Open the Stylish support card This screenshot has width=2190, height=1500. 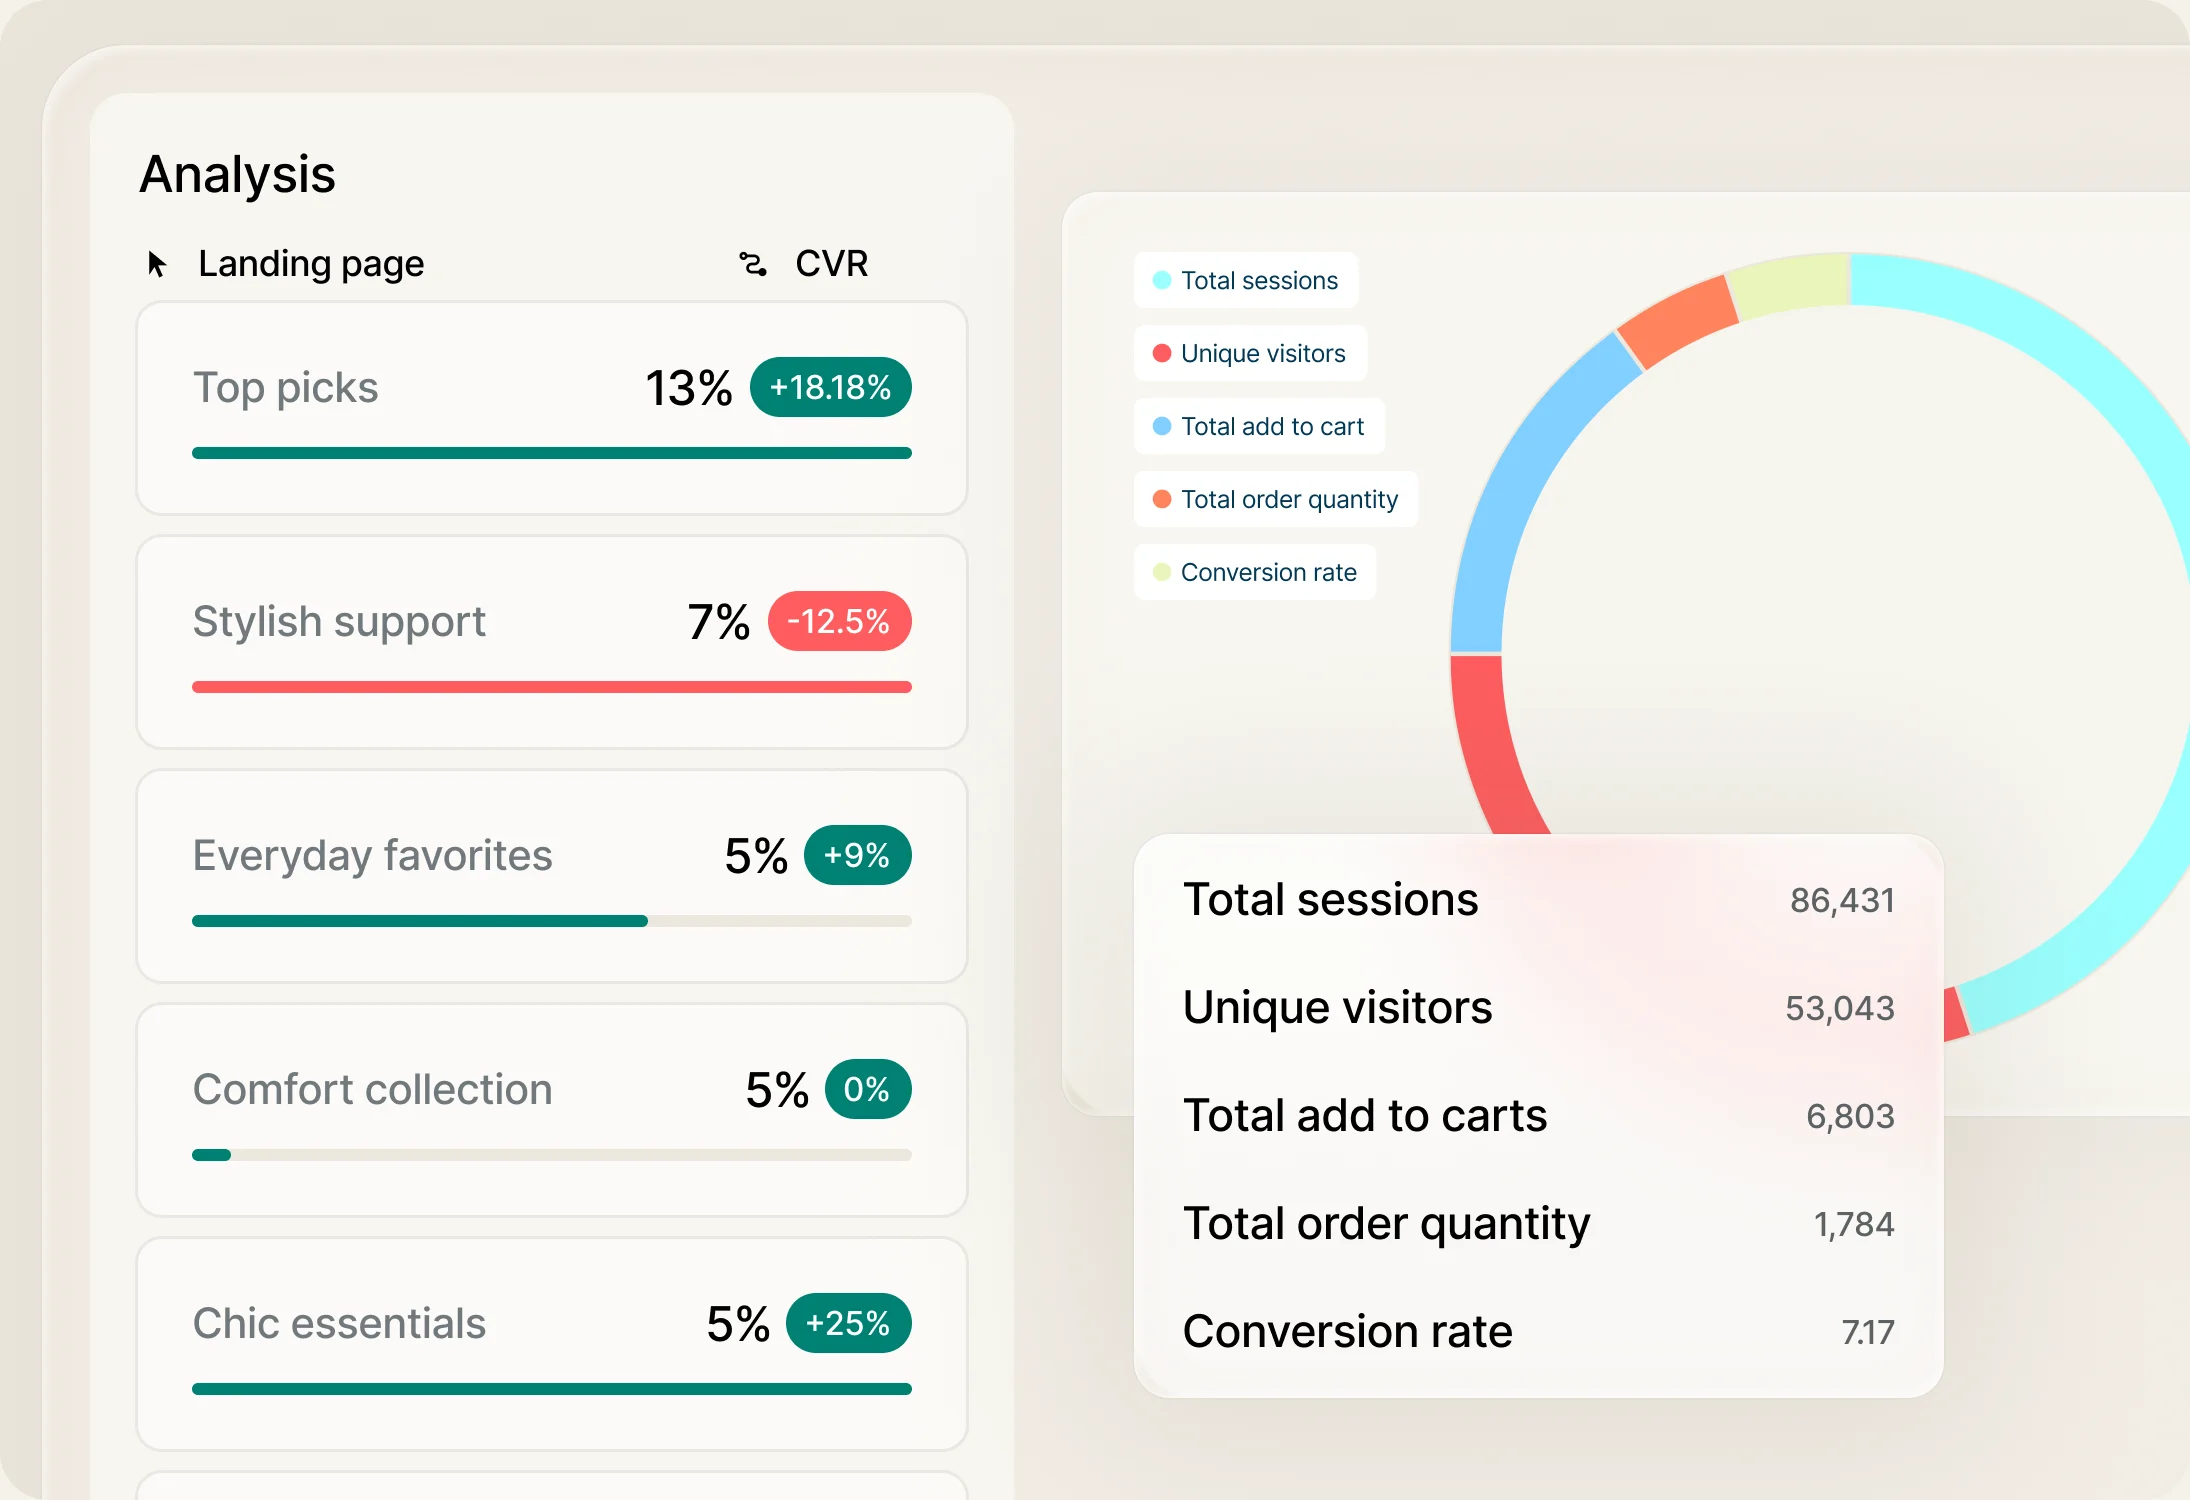(552, 643)
